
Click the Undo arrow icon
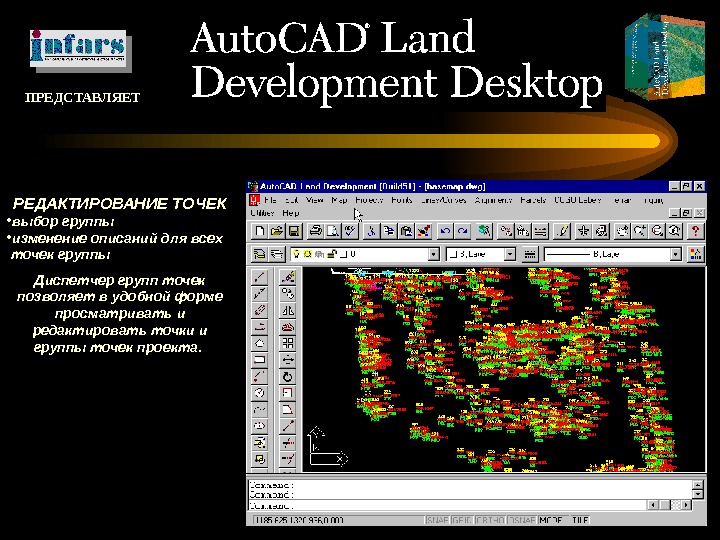click(x=444, y=231)
